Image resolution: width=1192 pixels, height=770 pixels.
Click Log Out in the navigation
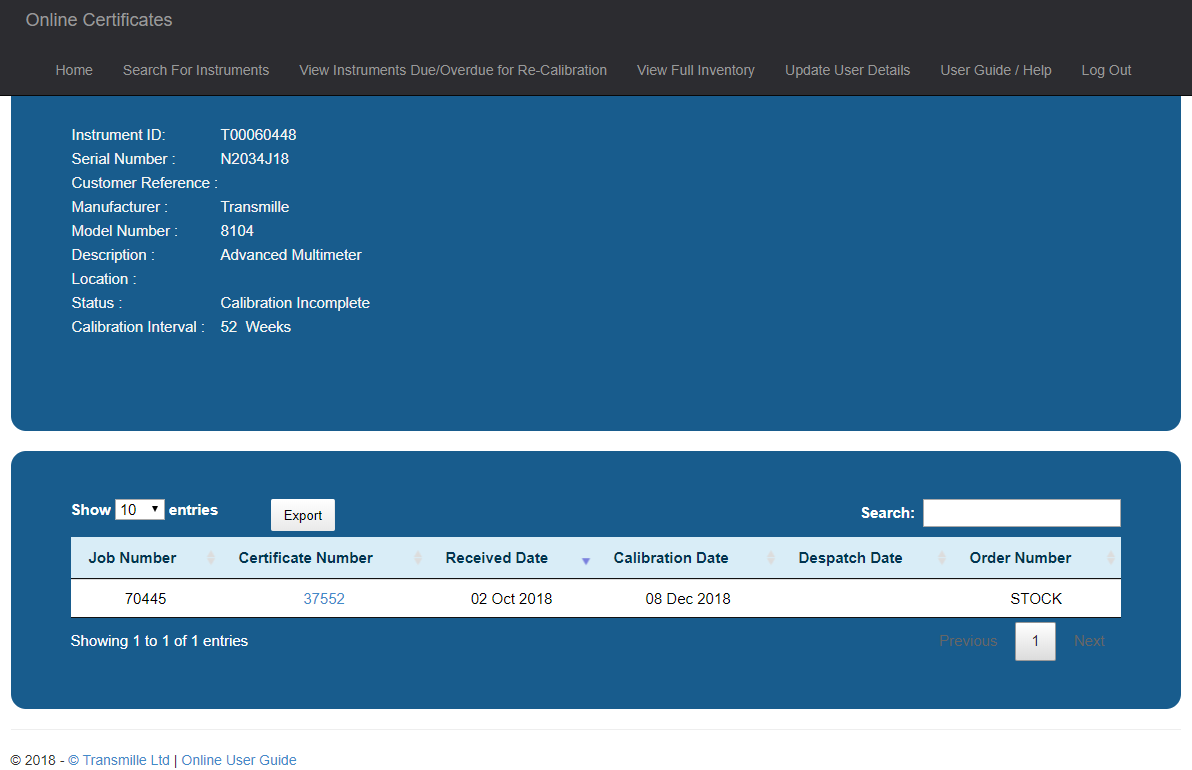pyautogui.click(x=1106, y=70)
